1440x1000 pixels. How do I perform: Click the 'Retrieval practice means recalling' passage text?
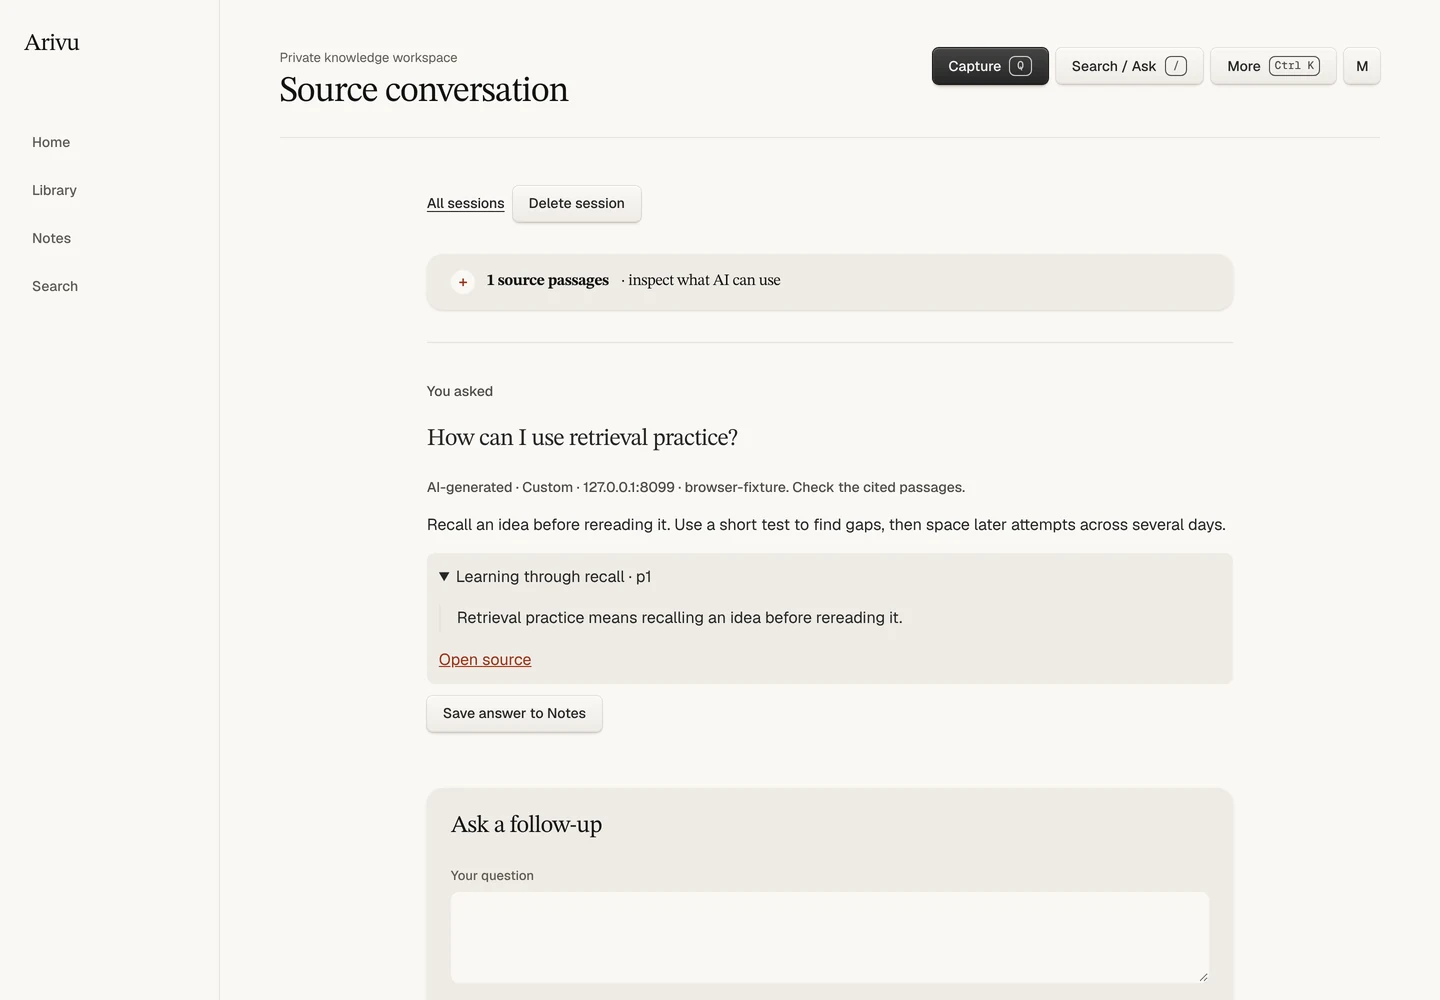680,618
